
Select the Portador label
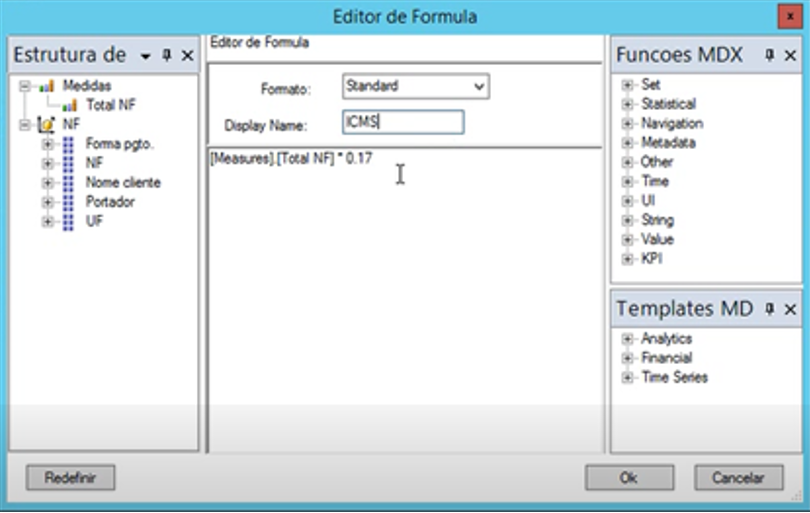(x=110, y=202)
